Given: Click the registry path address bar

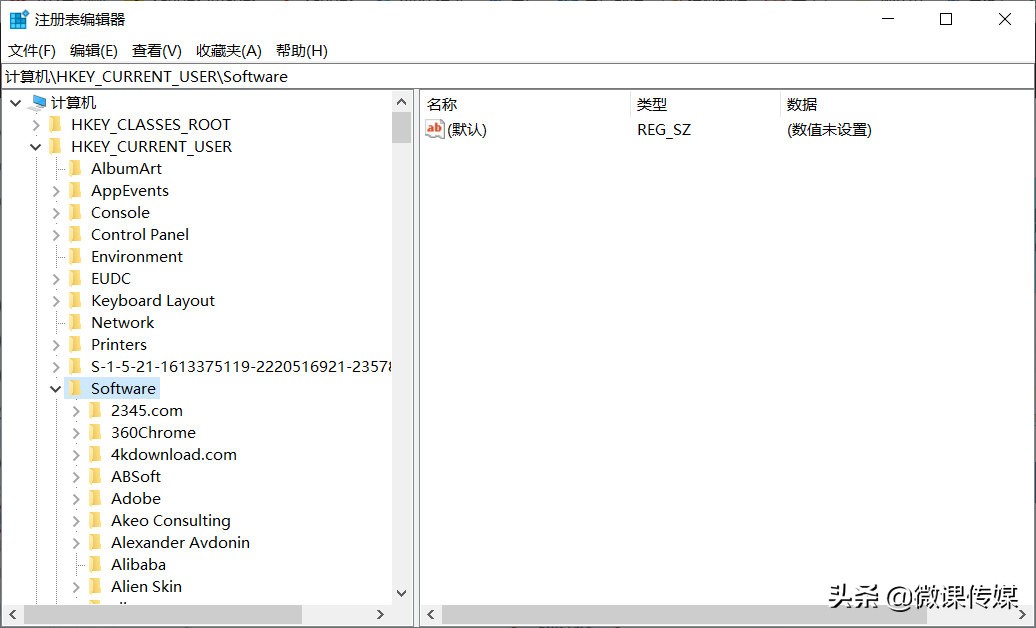Looking at the screenshot, I should (518, 77).
